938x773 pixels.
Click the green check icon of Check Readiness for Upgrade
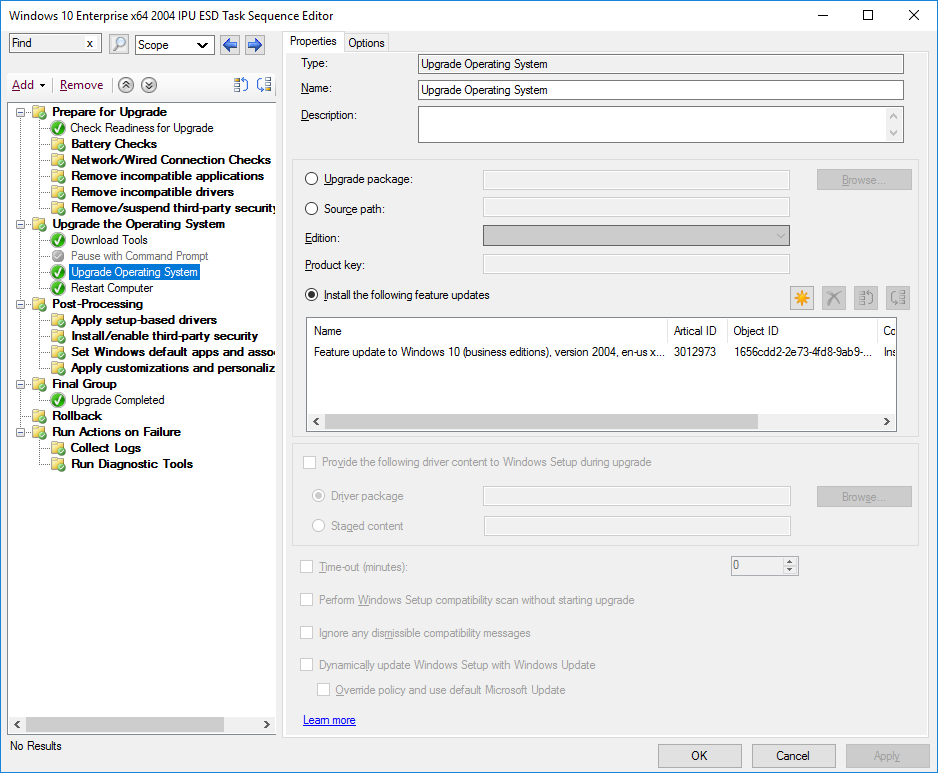click(58, 128)
